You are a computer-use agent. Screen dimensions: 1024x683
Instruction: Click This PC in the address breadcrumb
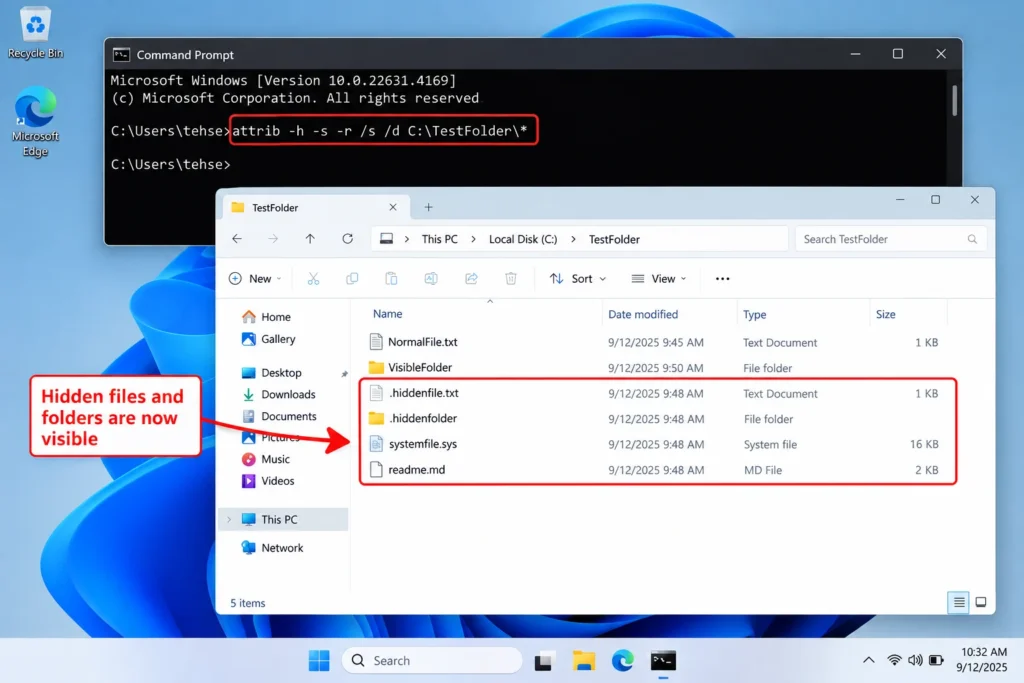click(440, 239)
